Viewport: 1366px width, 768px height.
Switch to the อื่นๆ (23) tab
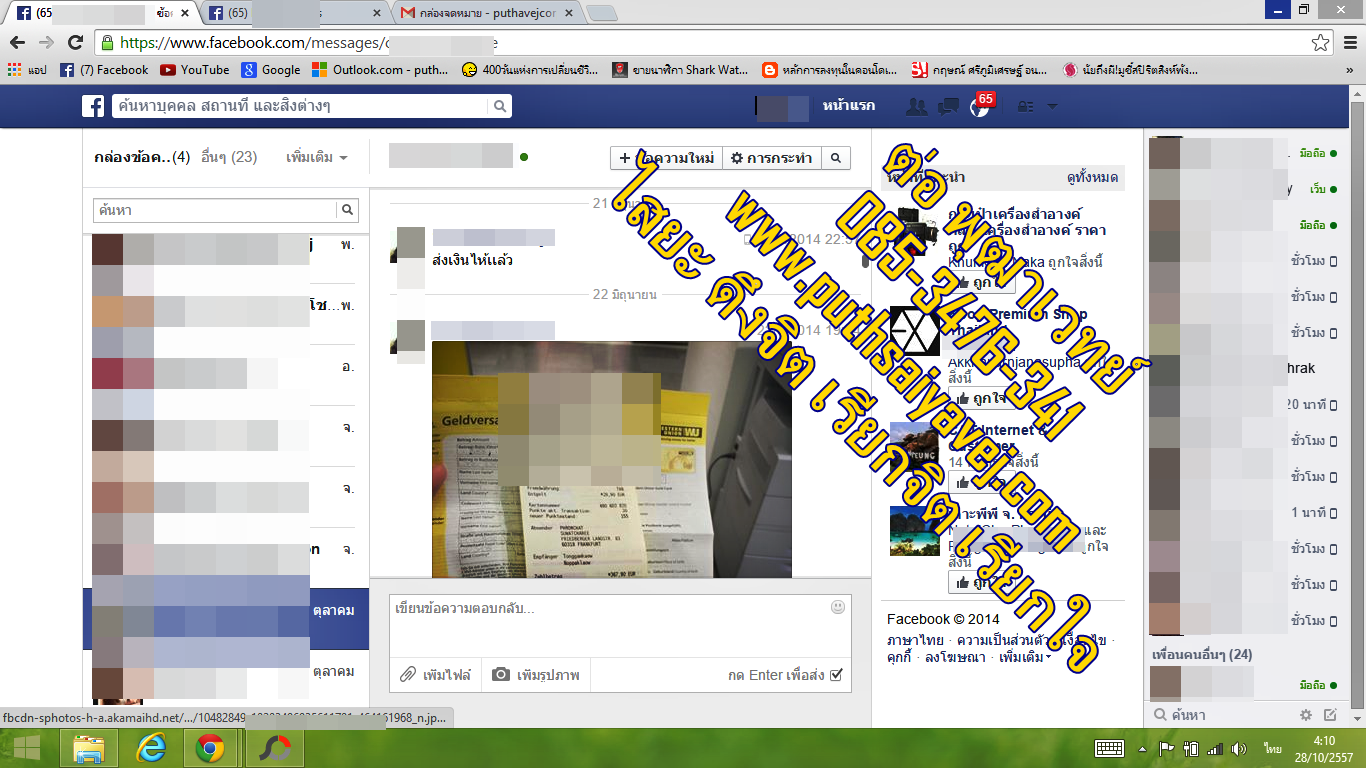[x=228, y=157]
